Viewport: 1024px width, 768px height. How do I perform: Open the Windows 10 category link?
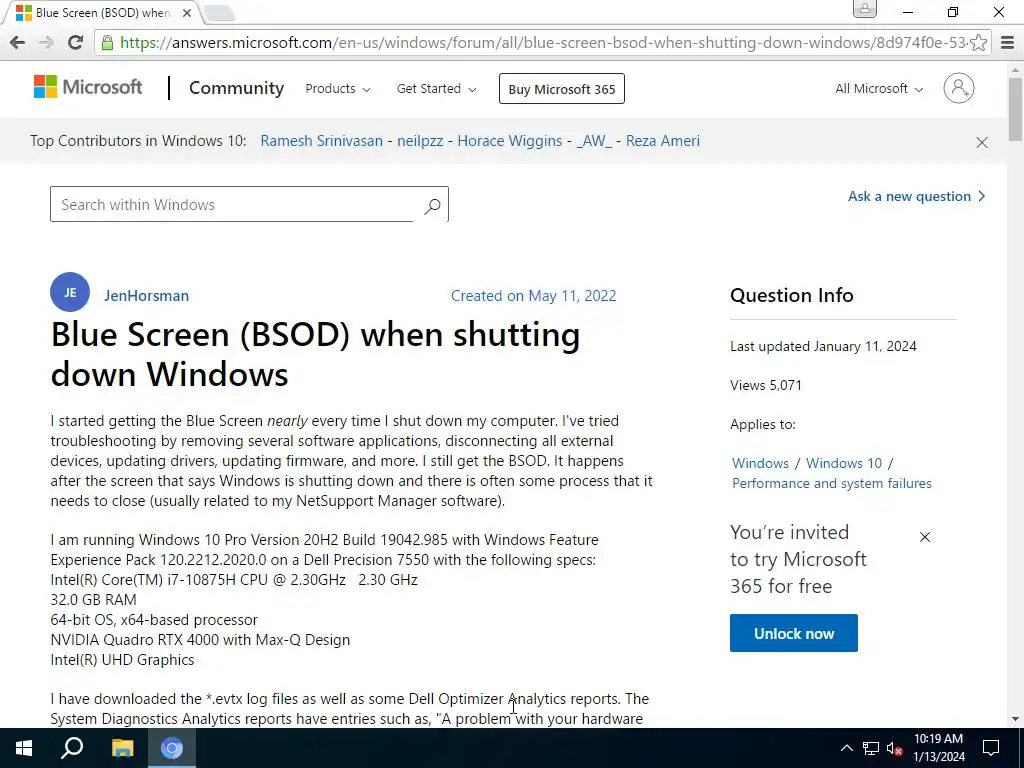844,463
